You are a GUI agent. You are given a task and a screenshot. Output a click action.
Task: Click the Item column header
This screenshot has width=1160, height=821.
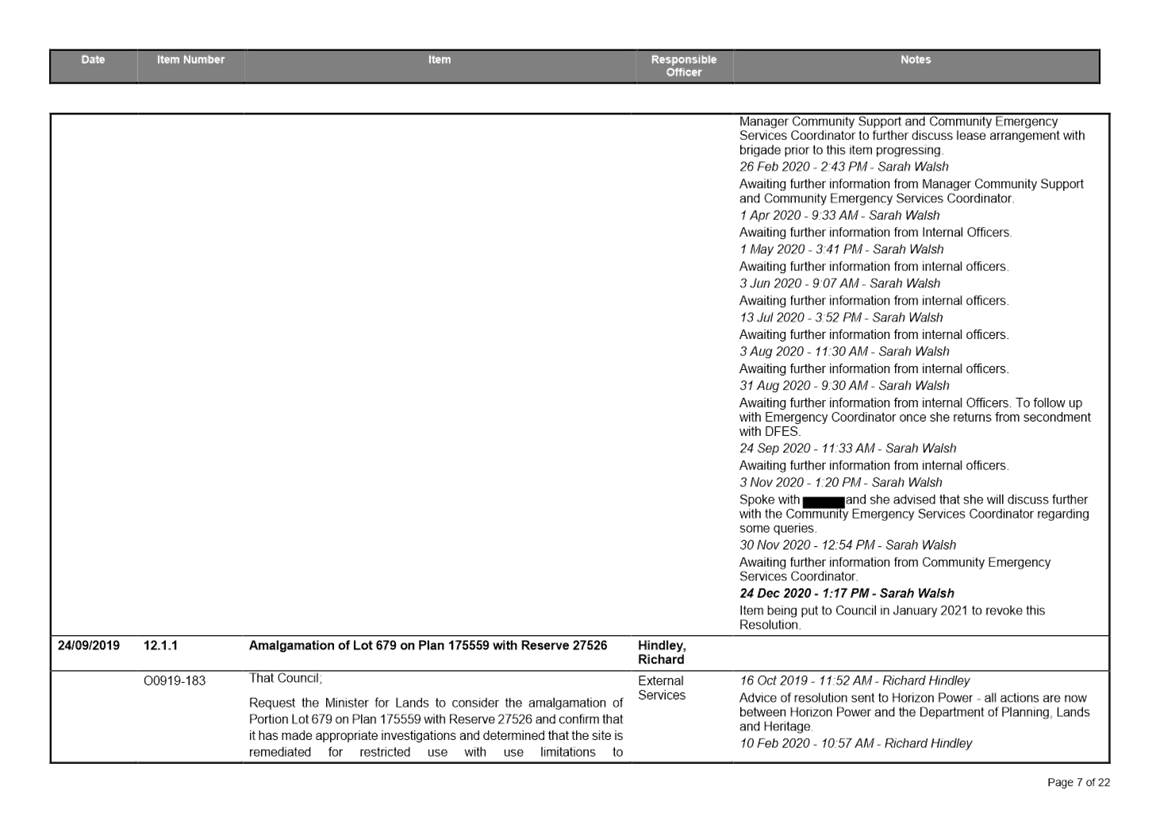439,67
